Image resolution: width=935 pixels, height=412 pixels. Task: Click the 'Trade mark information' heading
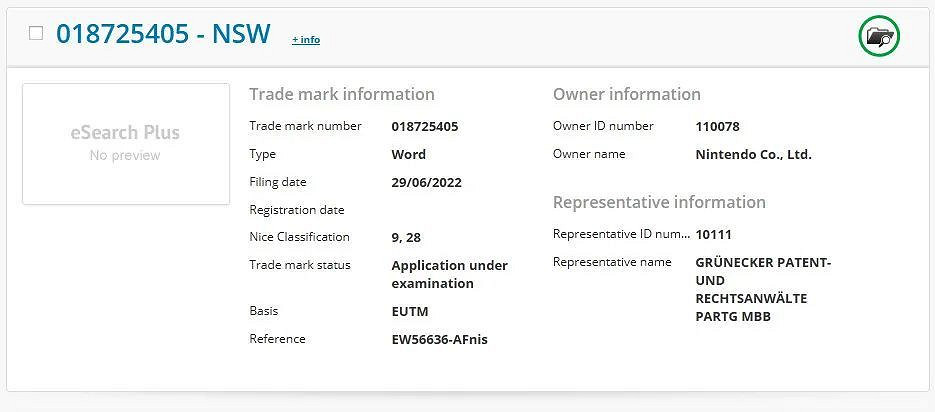[342, 94]
